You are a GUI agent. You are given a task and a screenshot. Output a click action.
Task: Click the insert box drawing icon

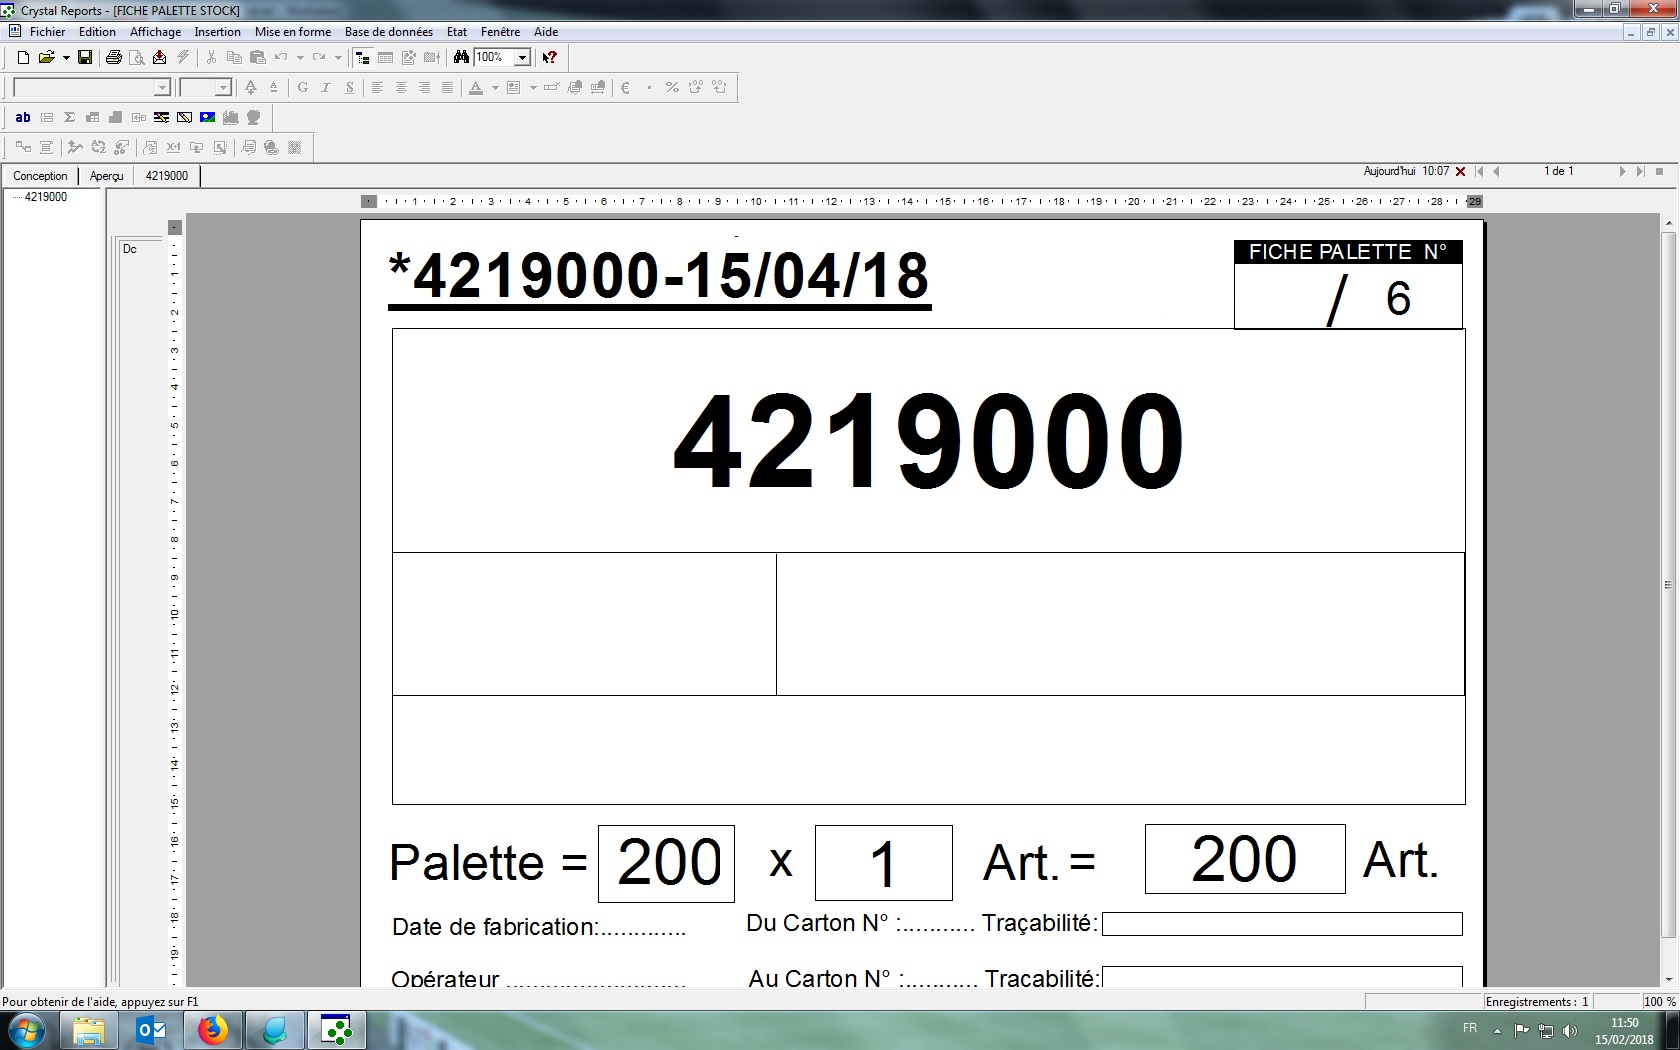[184, 118]
